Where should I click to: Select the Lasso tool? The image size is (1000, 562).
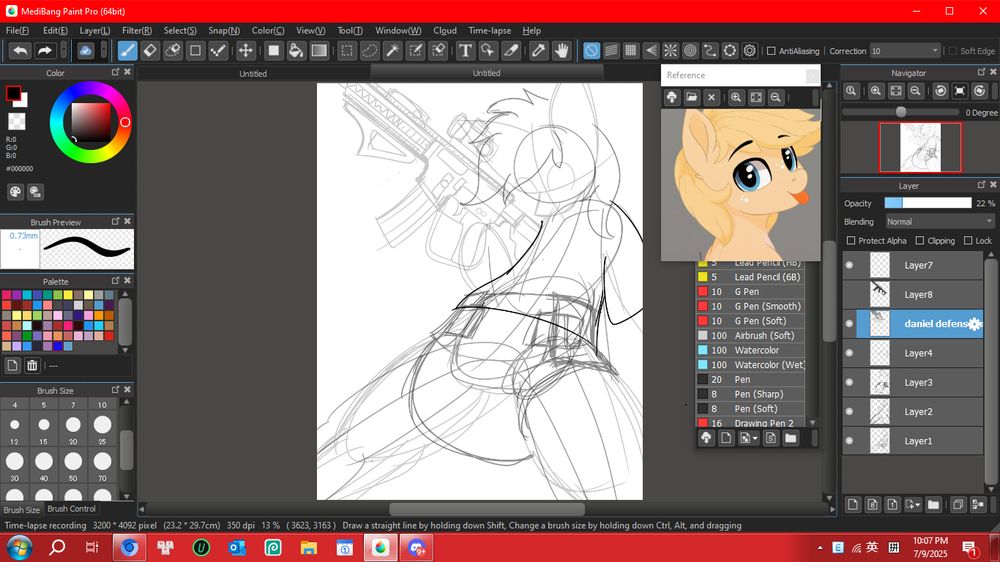click(x=370, y=51)
